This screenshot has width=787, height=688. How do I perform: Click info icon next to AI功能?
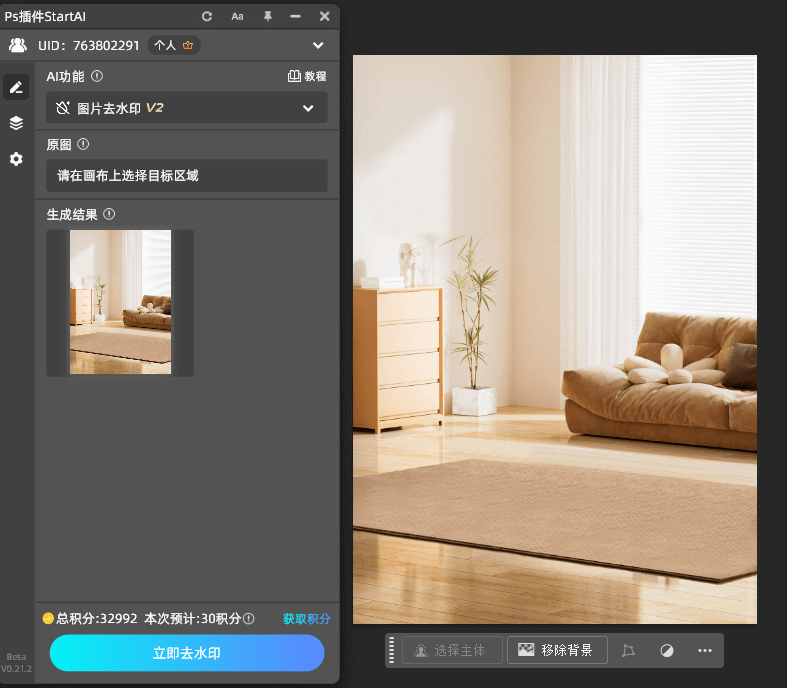[97, 76]
